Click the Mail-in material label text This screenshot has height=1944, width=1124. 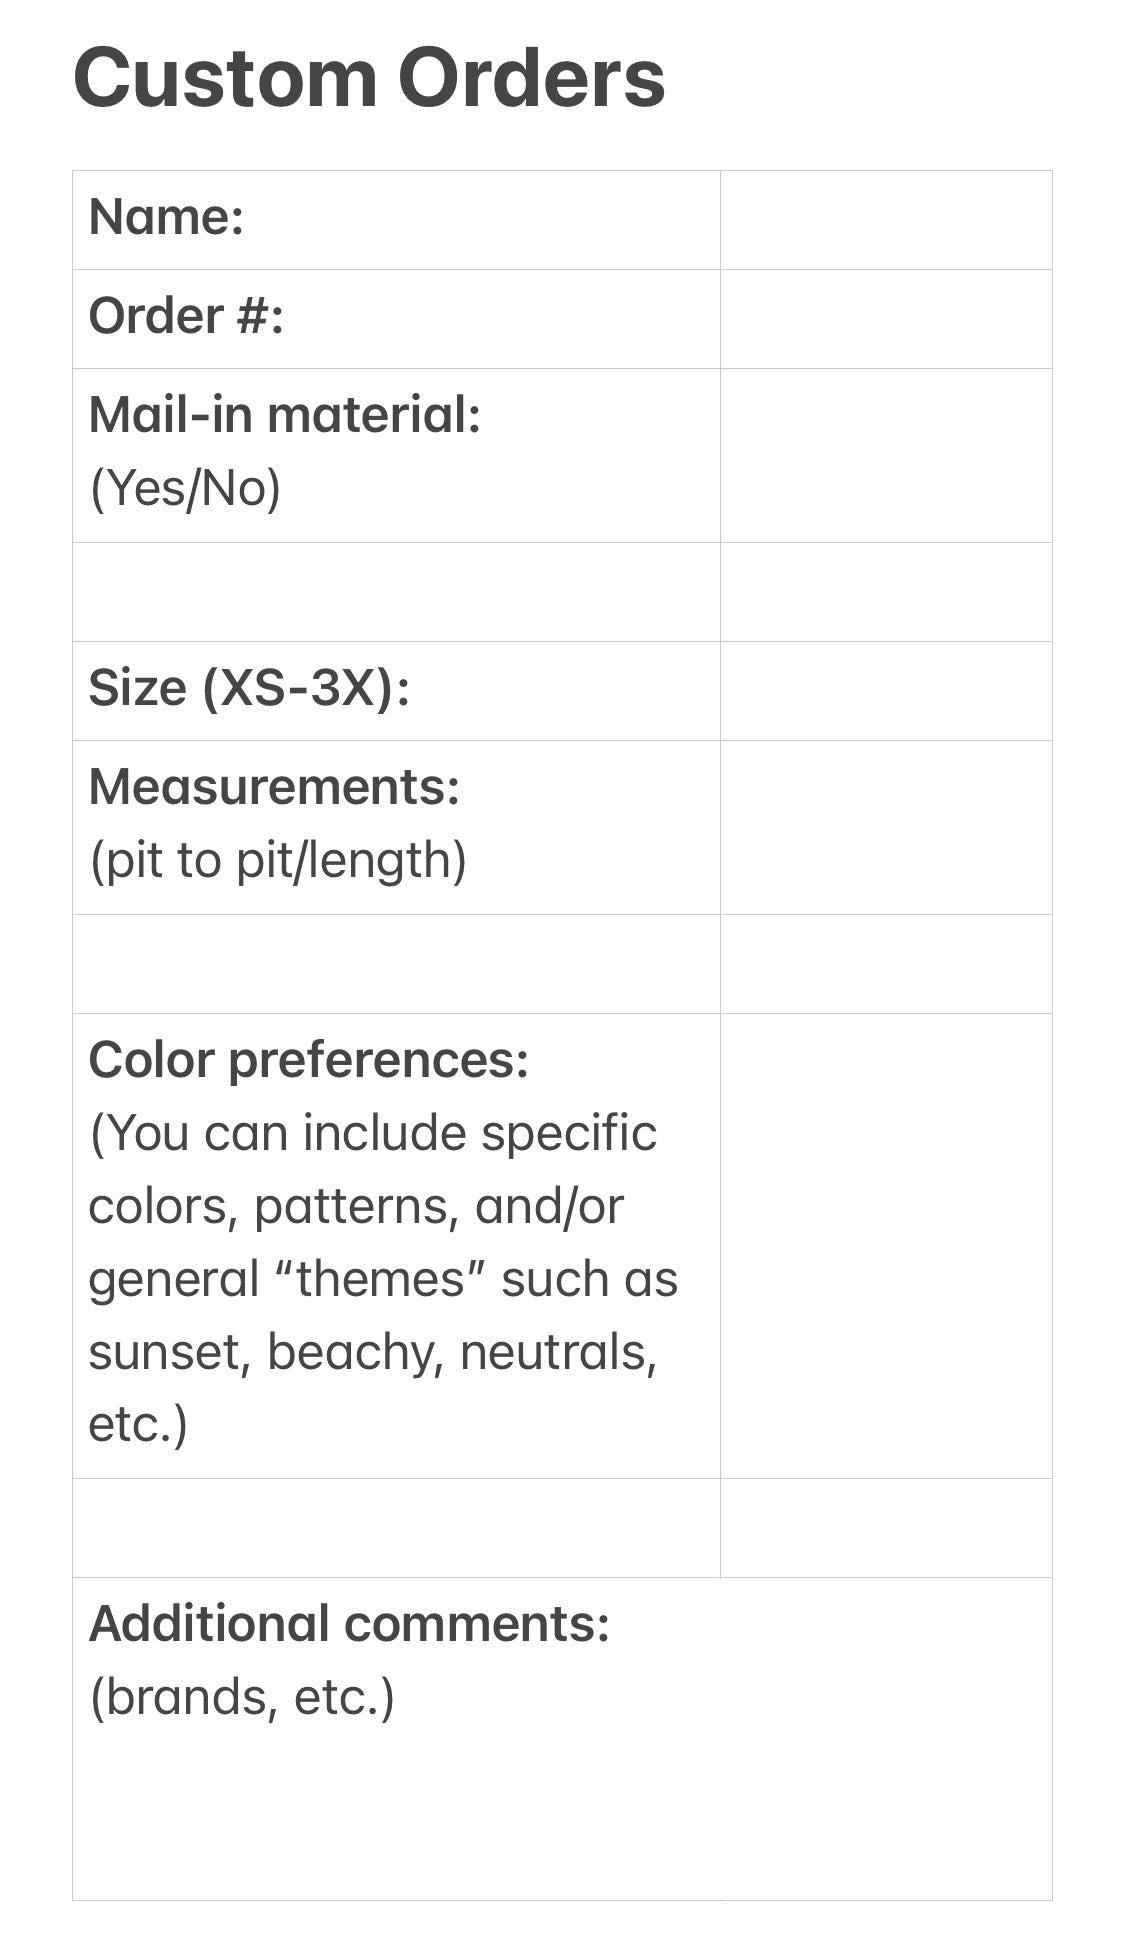coord(285,414)
